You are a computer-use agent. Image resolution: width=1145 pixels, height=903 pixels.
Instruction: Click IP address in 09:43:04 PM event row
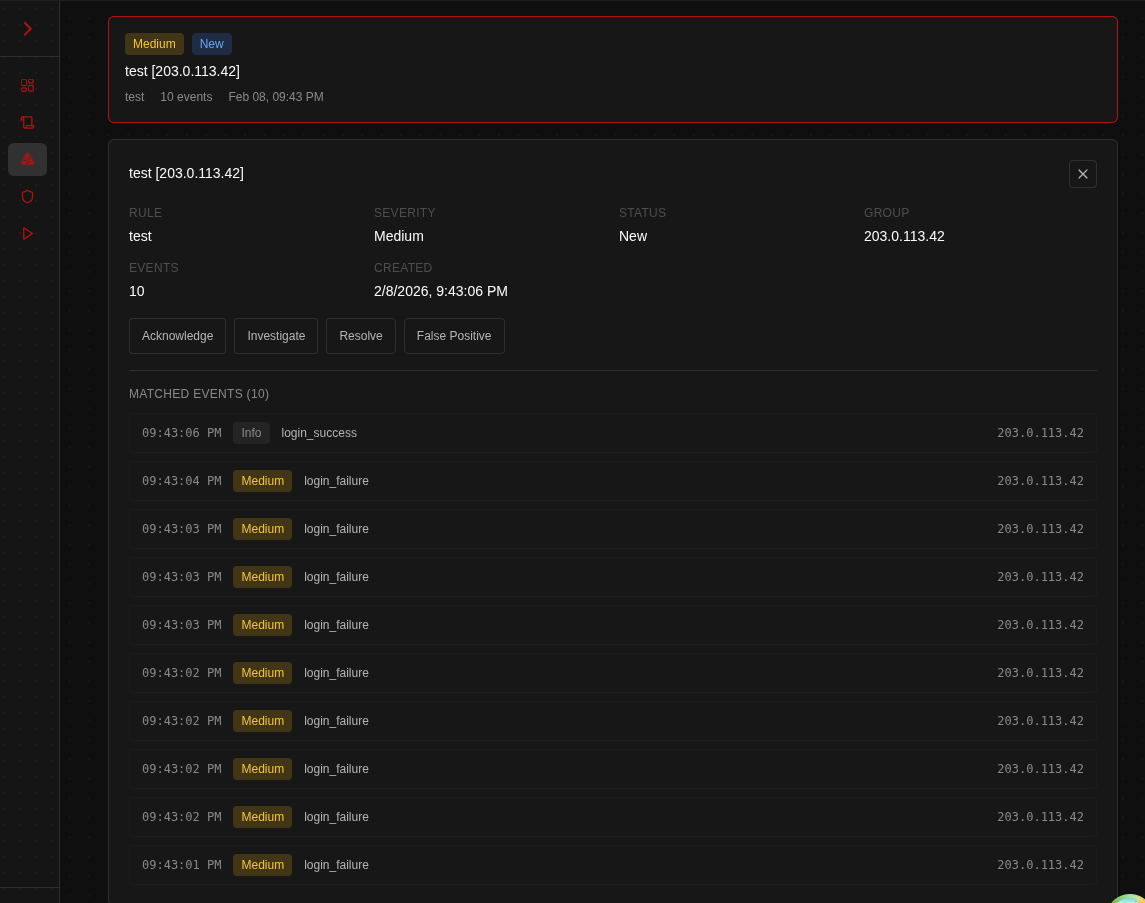(1041, 481)
